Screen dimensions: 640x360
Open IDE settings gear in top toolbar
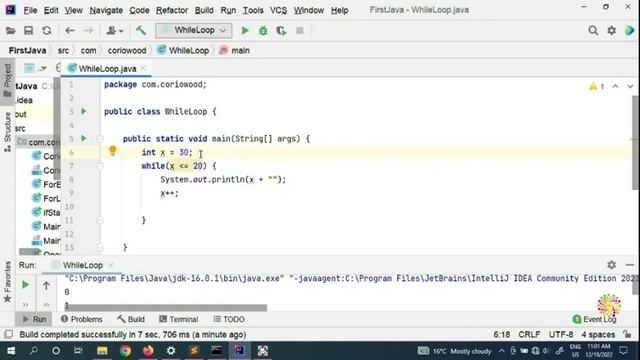[x=611, y=31]
